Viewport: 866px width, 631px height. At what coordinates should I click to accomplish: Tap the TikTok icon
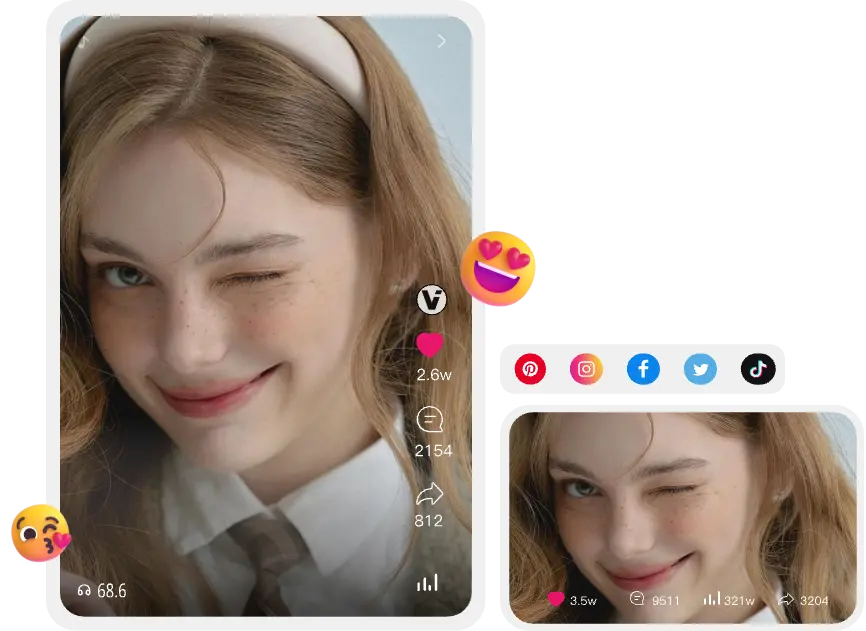pos(757,370)
